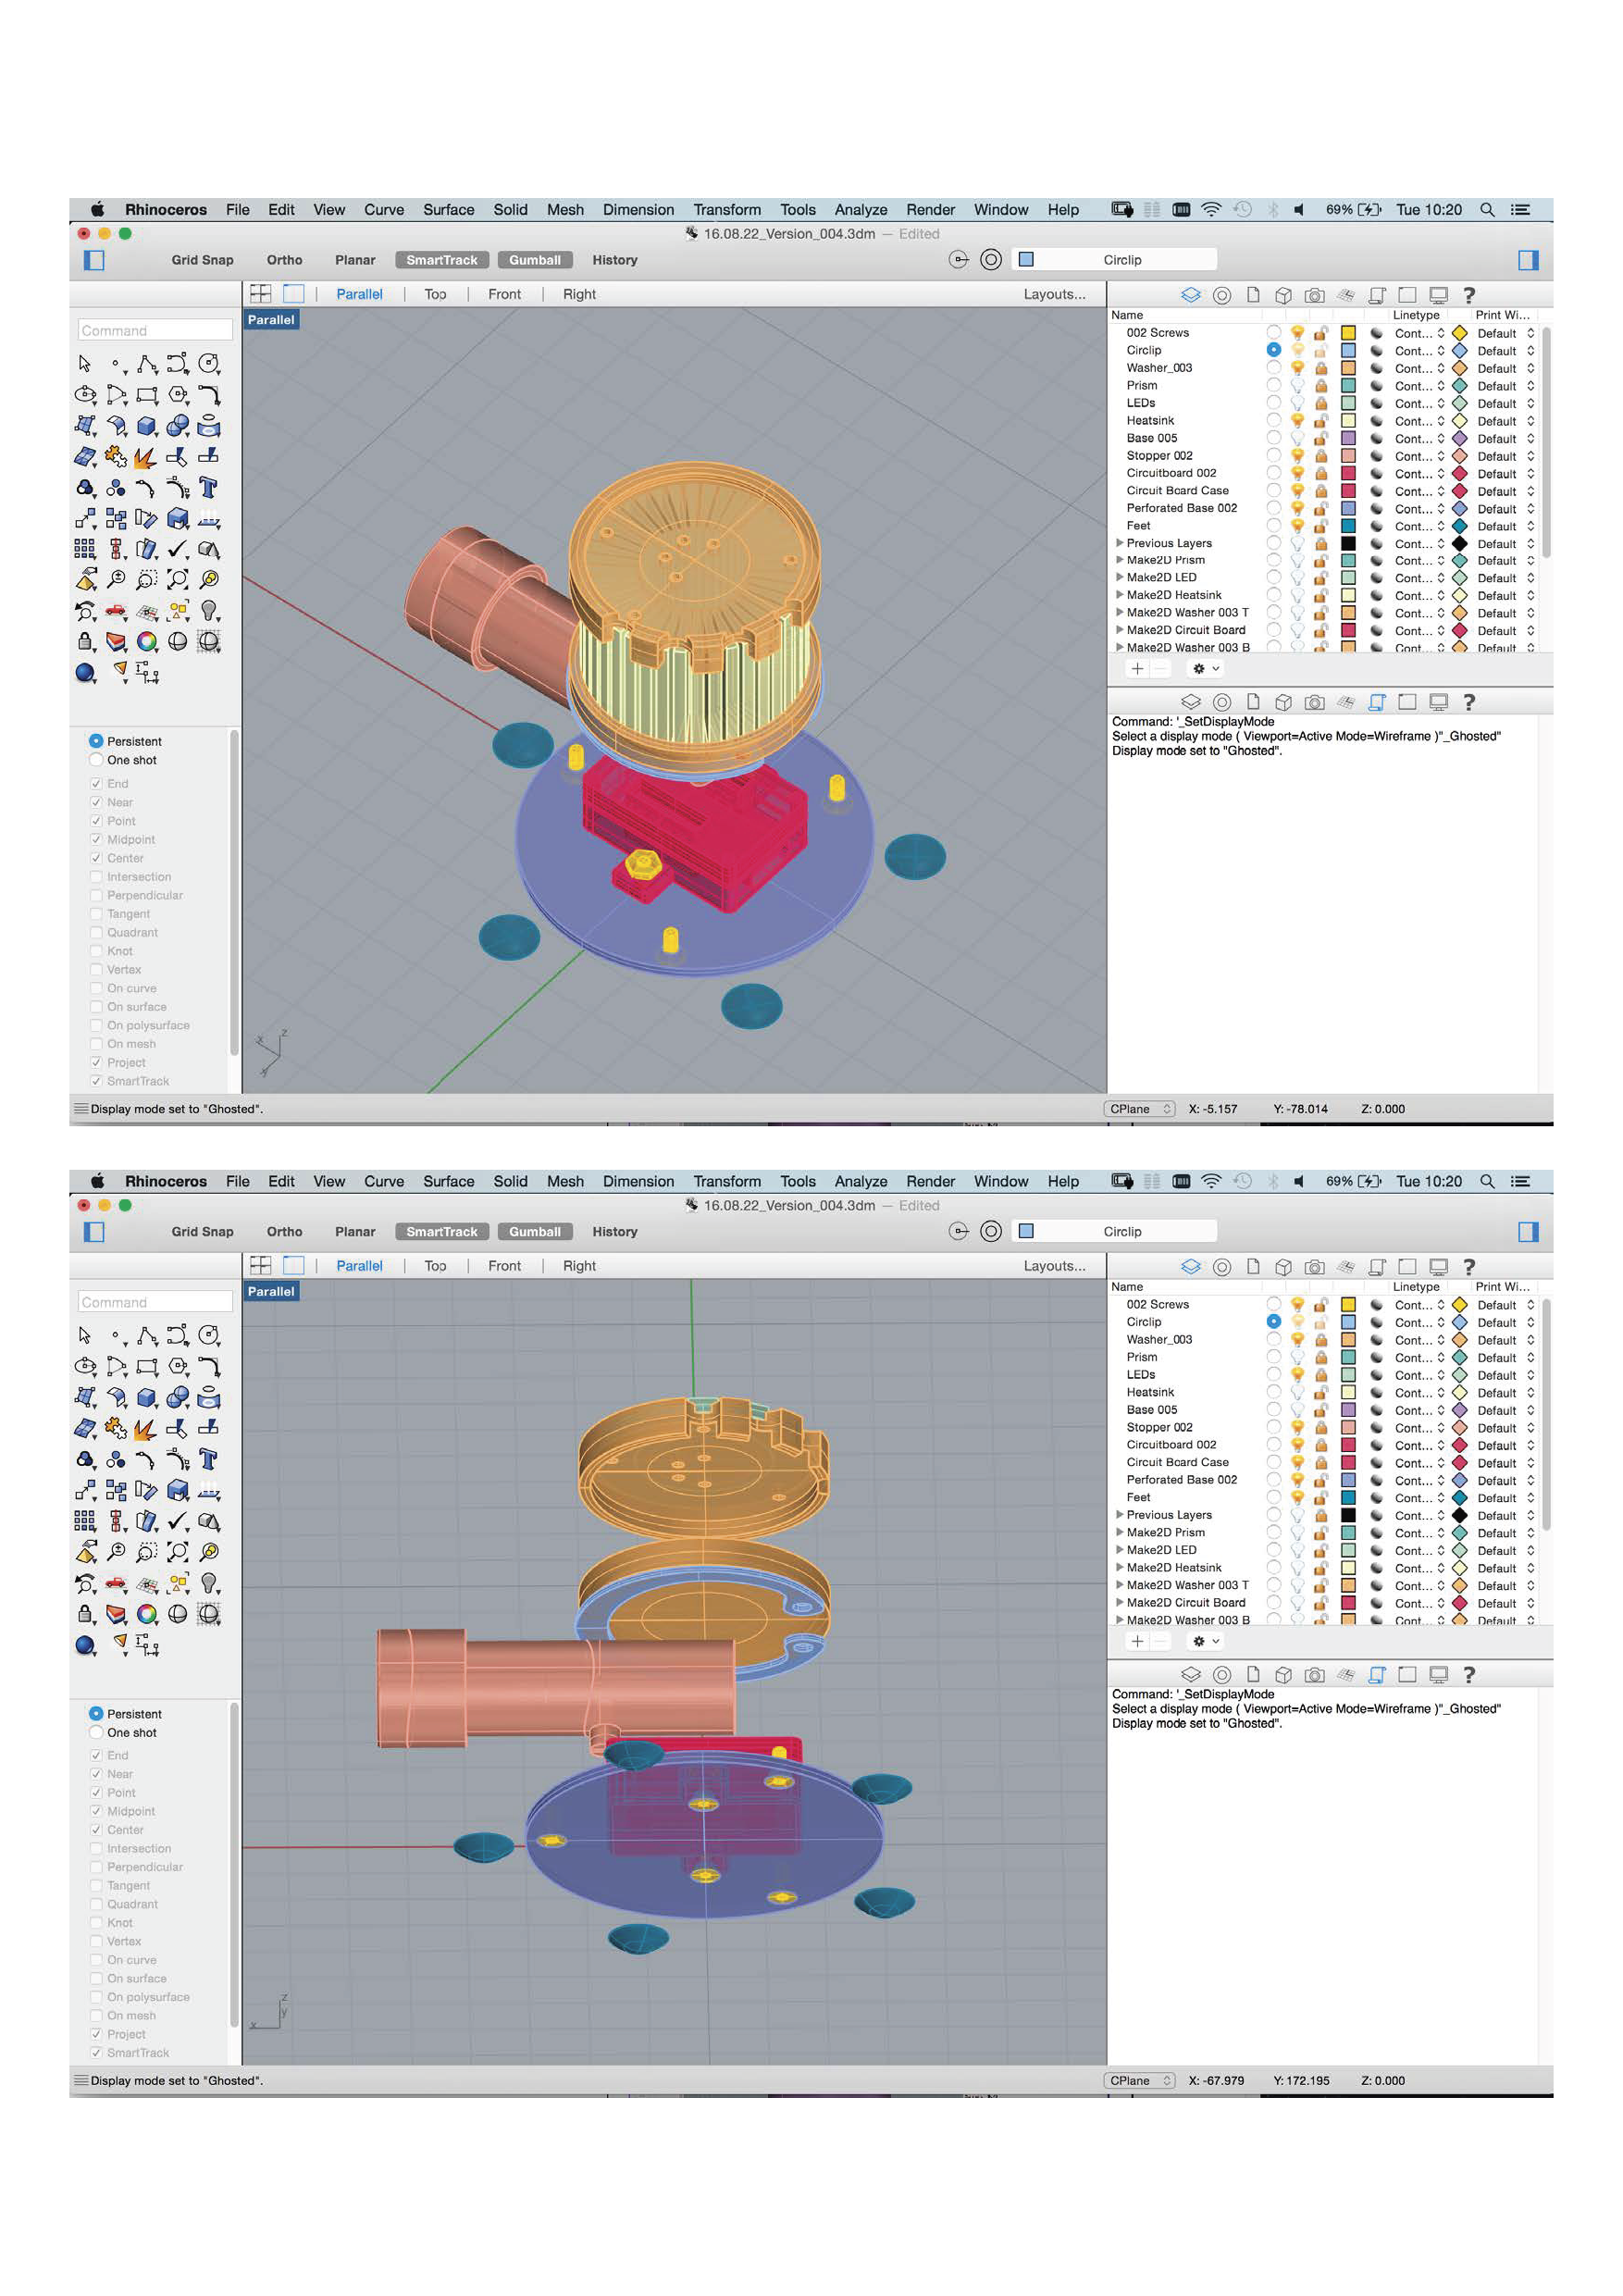Screen dimensions: 1623x2296
Task: Open the color wheel icon in upper window
Action: click(x=147, y=641)
